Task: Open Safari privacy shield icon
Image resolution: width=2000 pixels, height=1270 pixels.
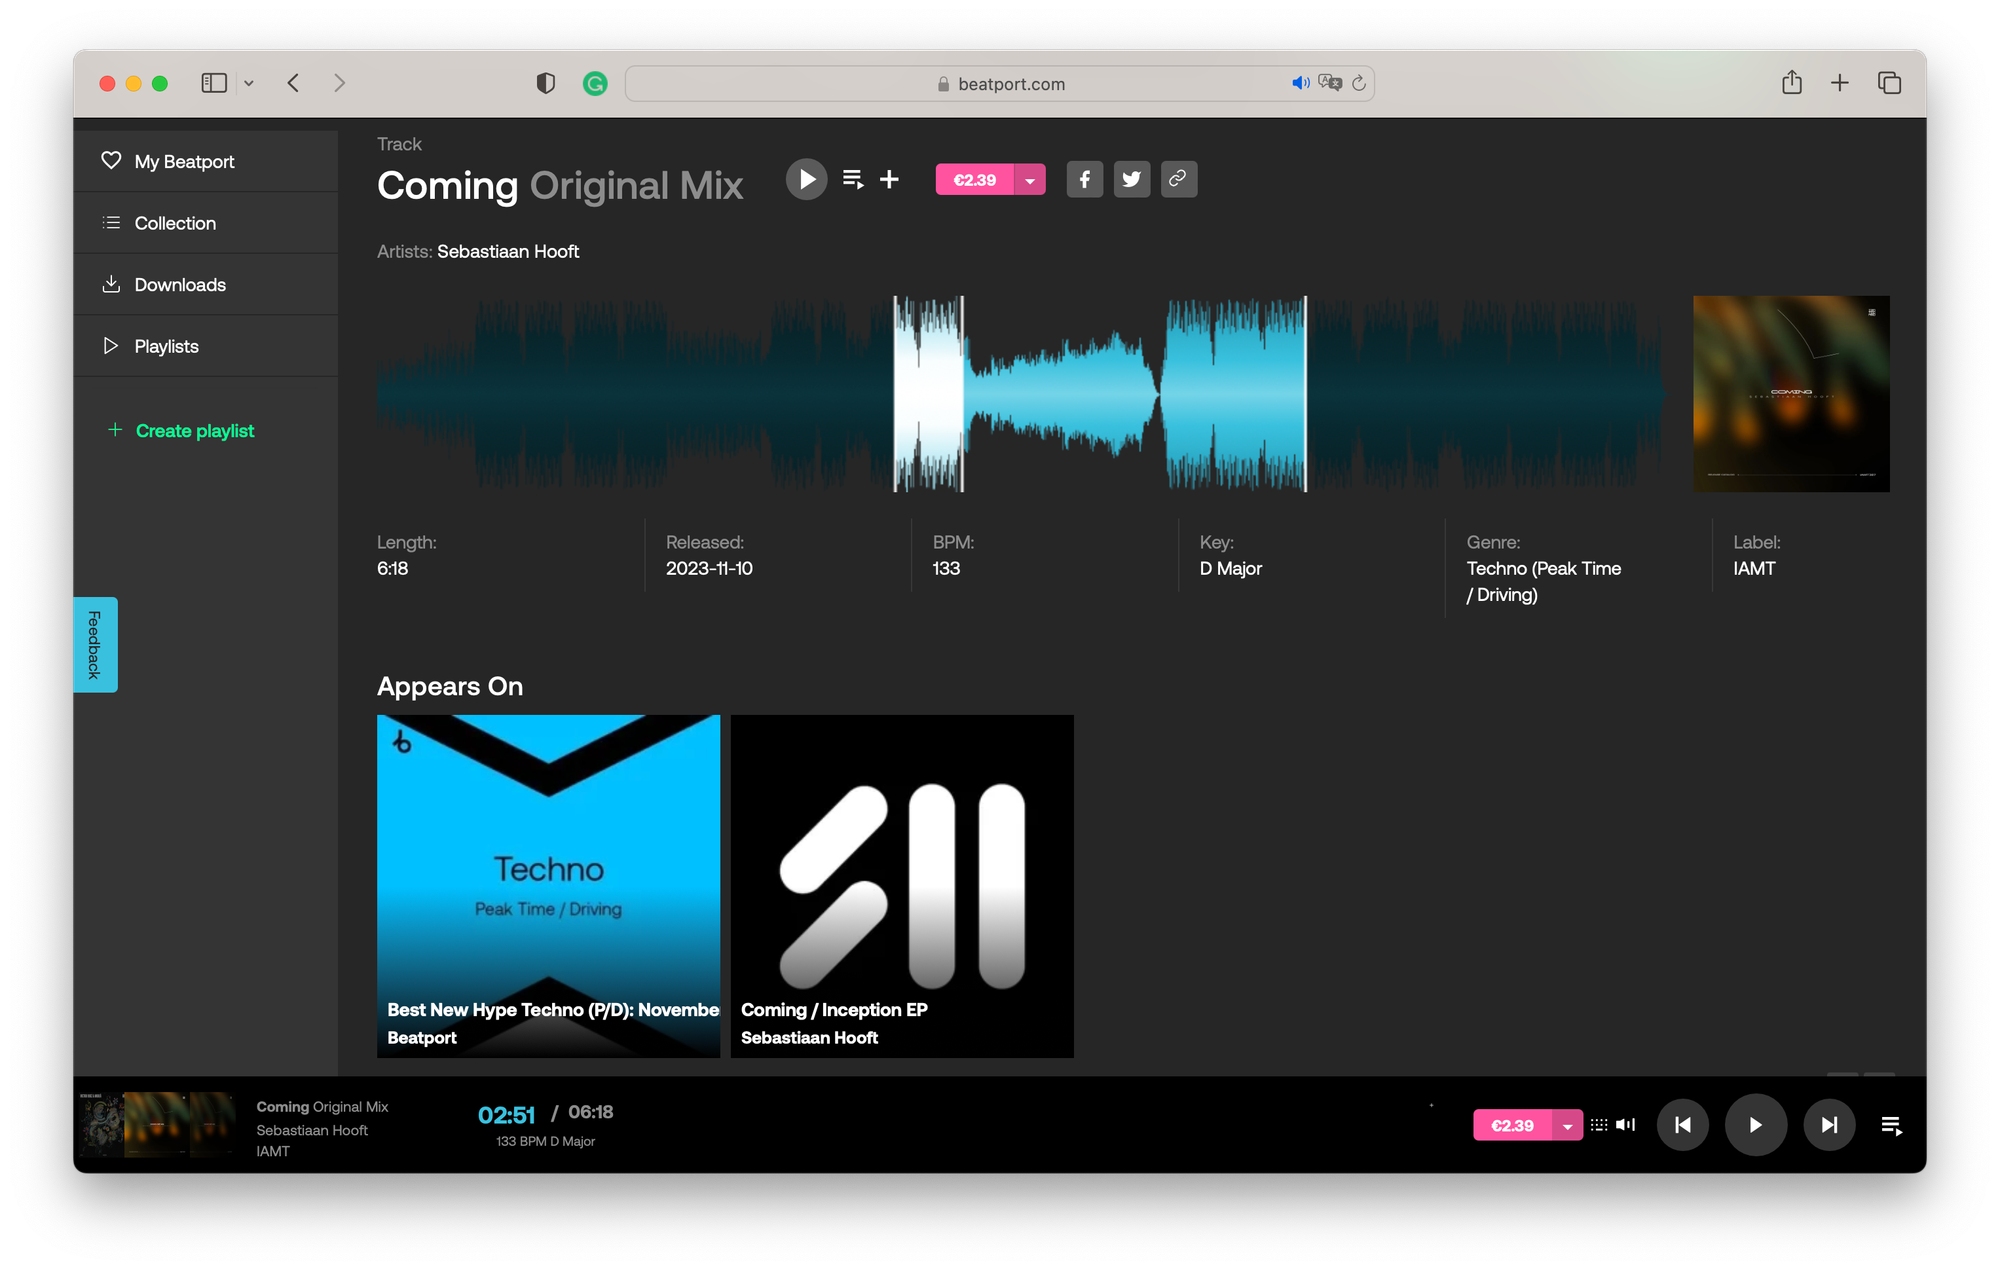Action: point(546,83)
